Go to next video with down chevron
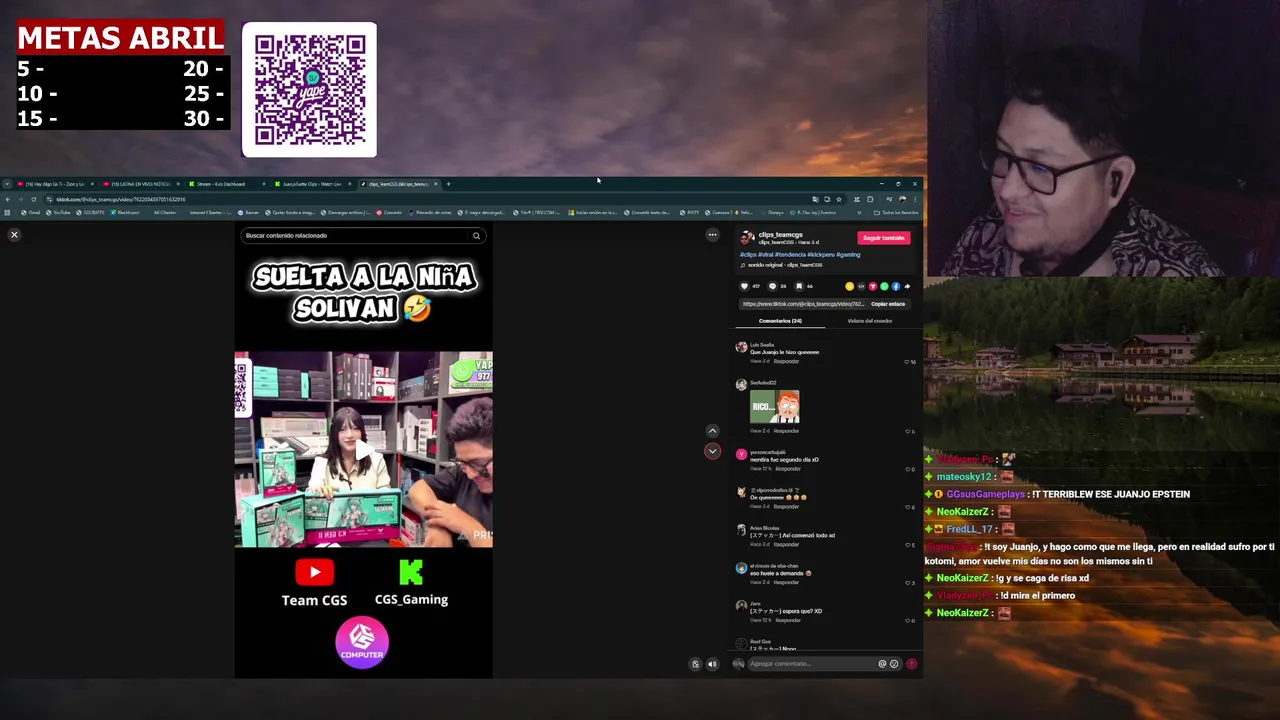The image size is (1280, 720). [712, 451]
